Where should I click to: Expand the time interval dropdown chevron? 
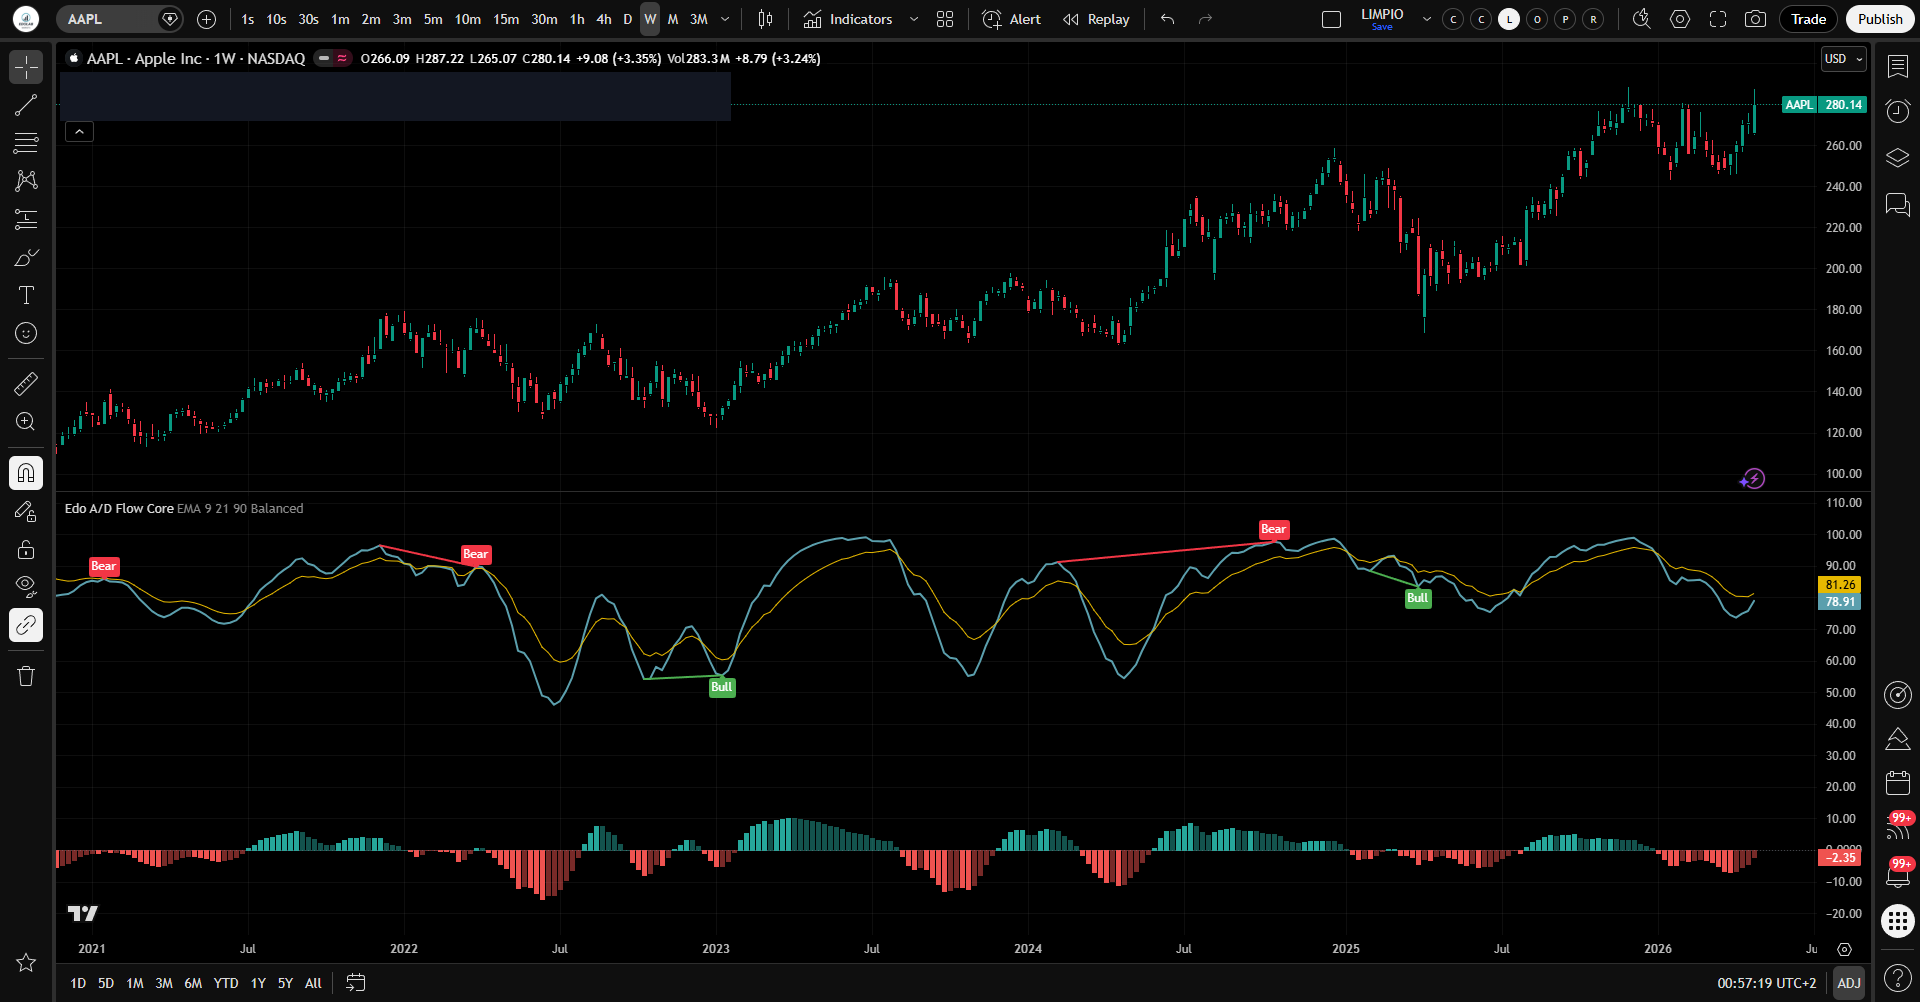tap(725, 19)
